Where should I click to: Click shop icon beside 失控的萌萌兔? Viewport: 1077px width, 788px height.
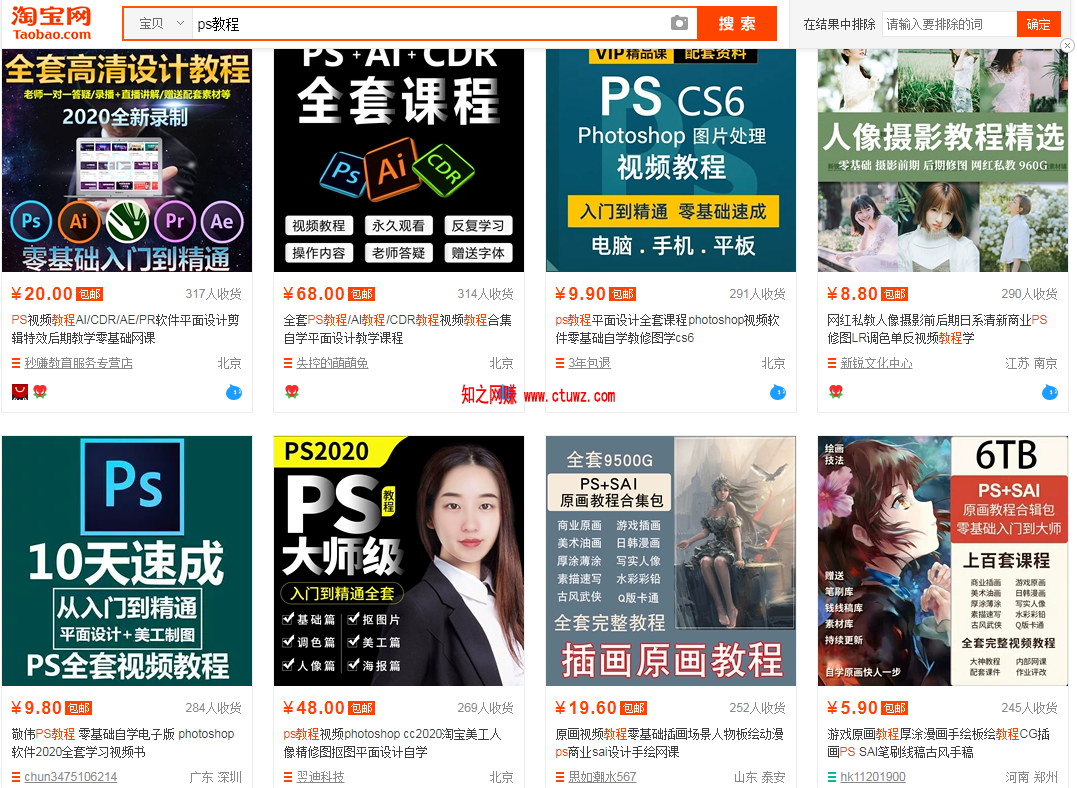coord(288,363)
